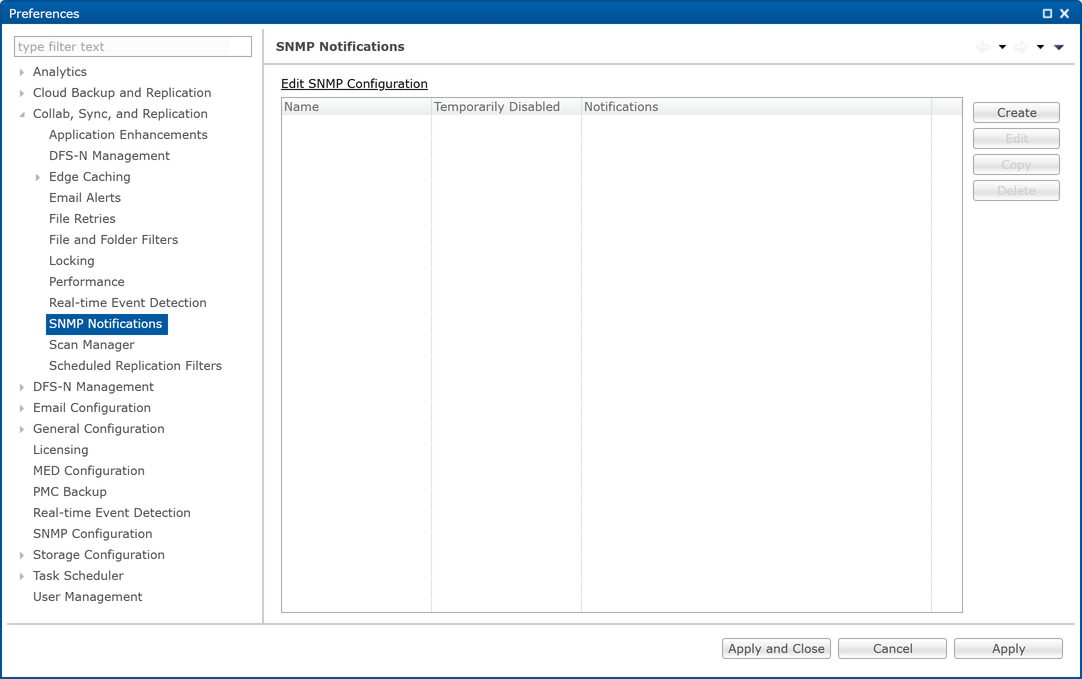Select Locking tree item

[72, 261]
